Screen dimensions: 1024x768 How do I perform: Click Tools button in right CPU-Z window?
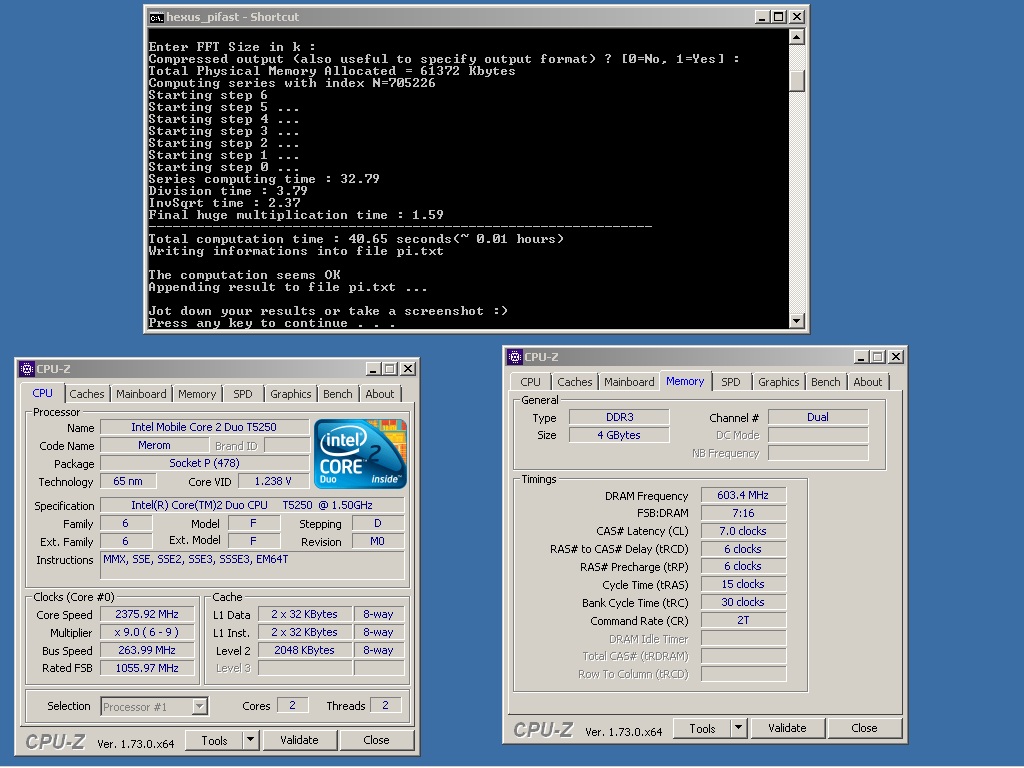(702, 729)
